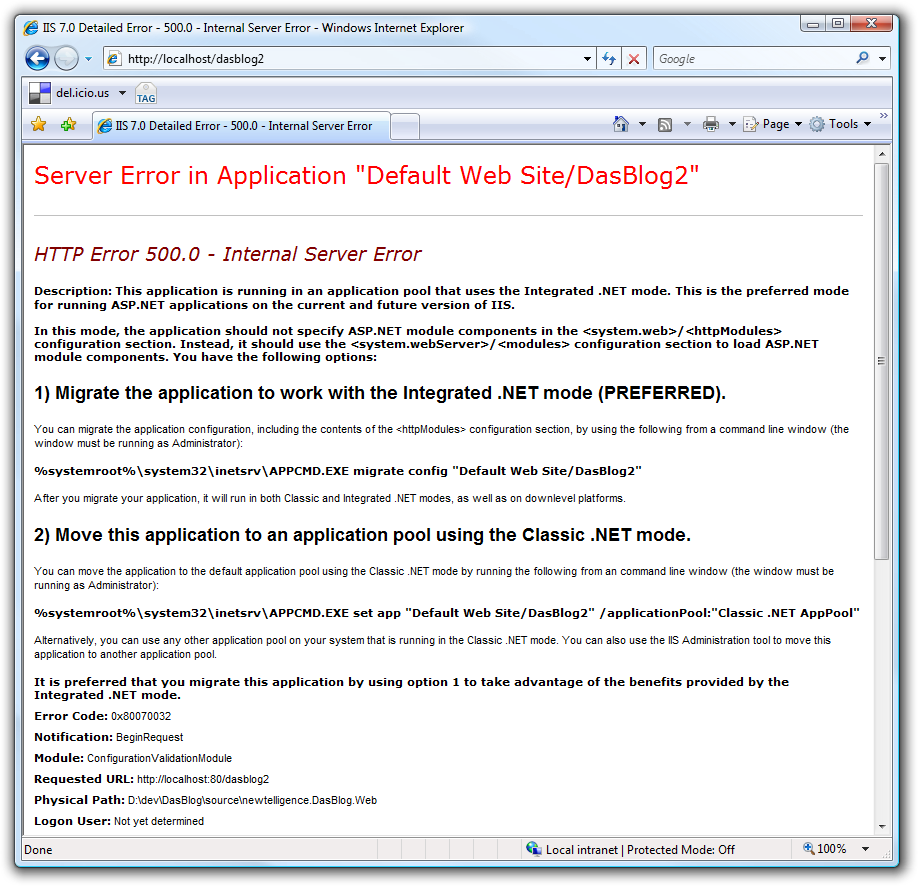The height and width of the screenshot is (886, 918).
Task: Select the IIS 7.0 Detailed Error tab
Action: (x=240, y=126)
